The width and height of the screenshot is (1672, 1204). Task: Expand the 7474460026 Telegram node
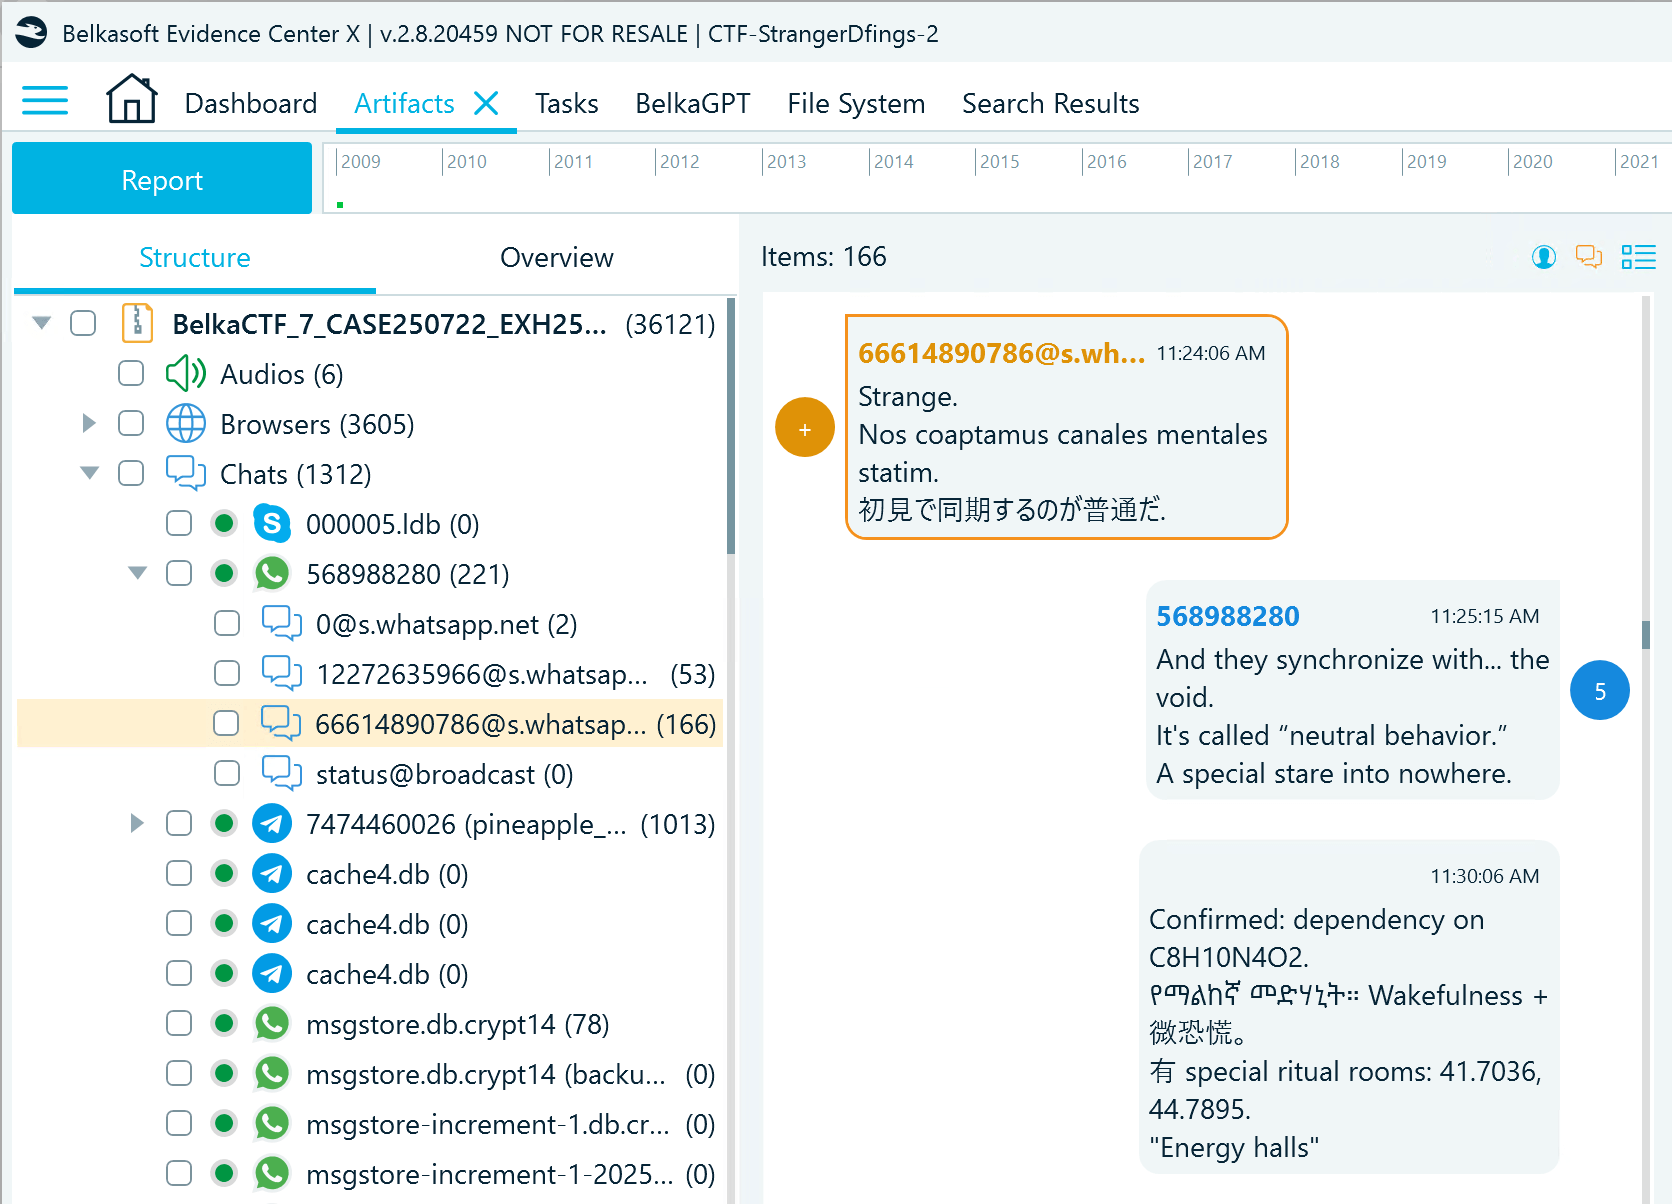click(137, 823)
